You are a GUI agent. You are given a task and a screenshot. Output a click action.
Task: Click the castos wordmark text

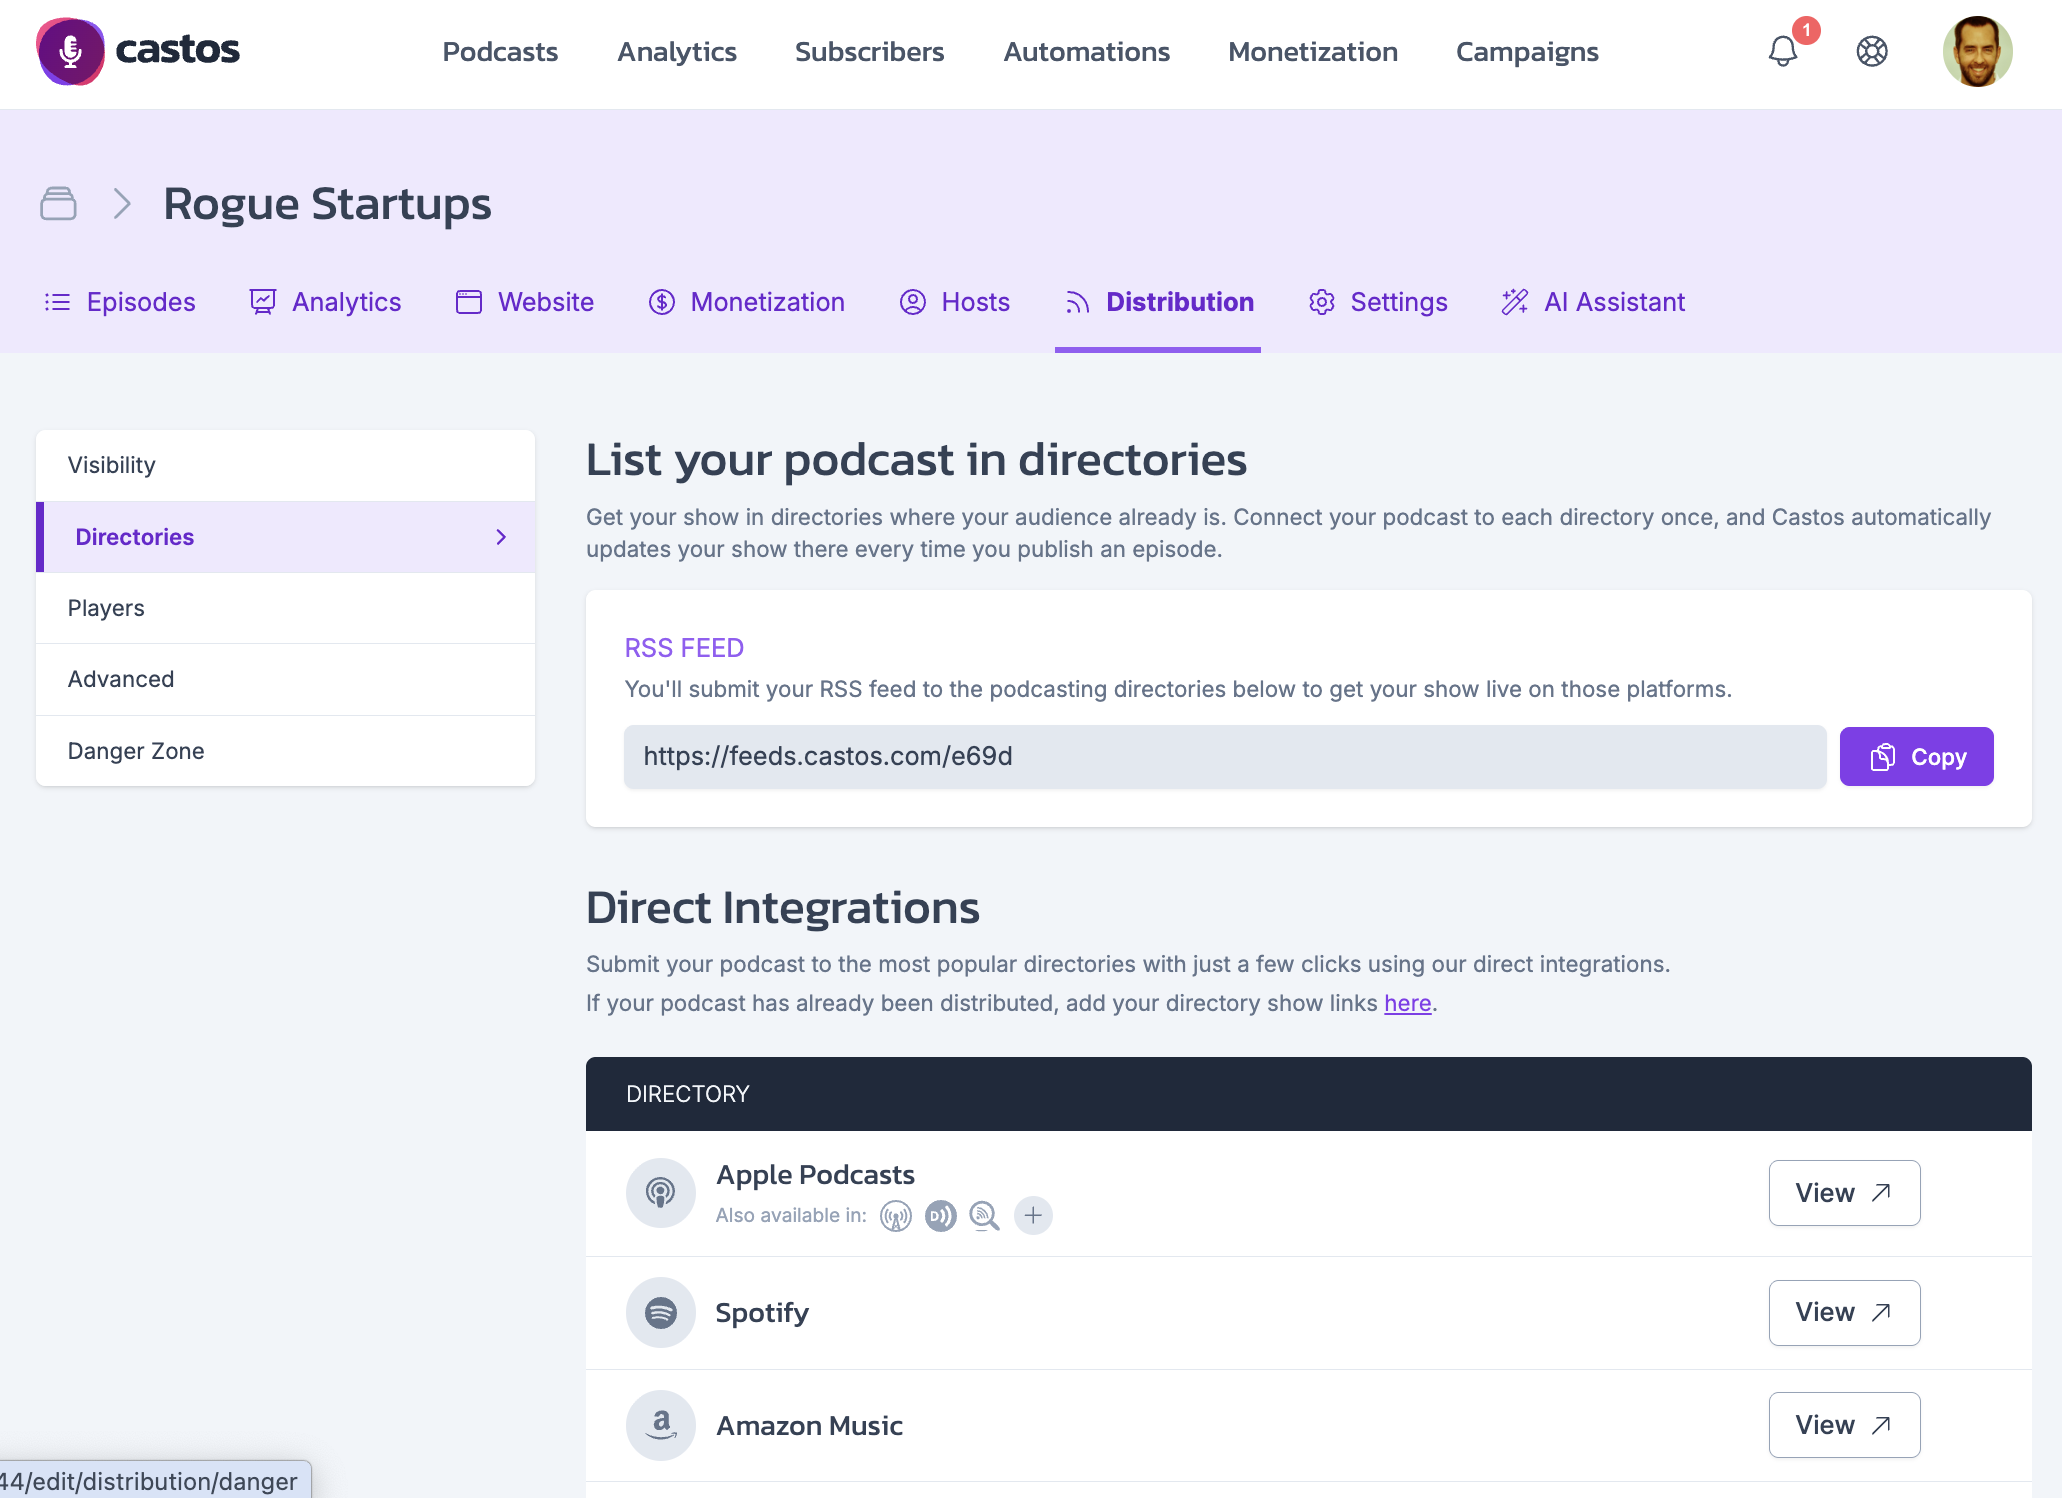pyautogui.click(x=177, y=50)
